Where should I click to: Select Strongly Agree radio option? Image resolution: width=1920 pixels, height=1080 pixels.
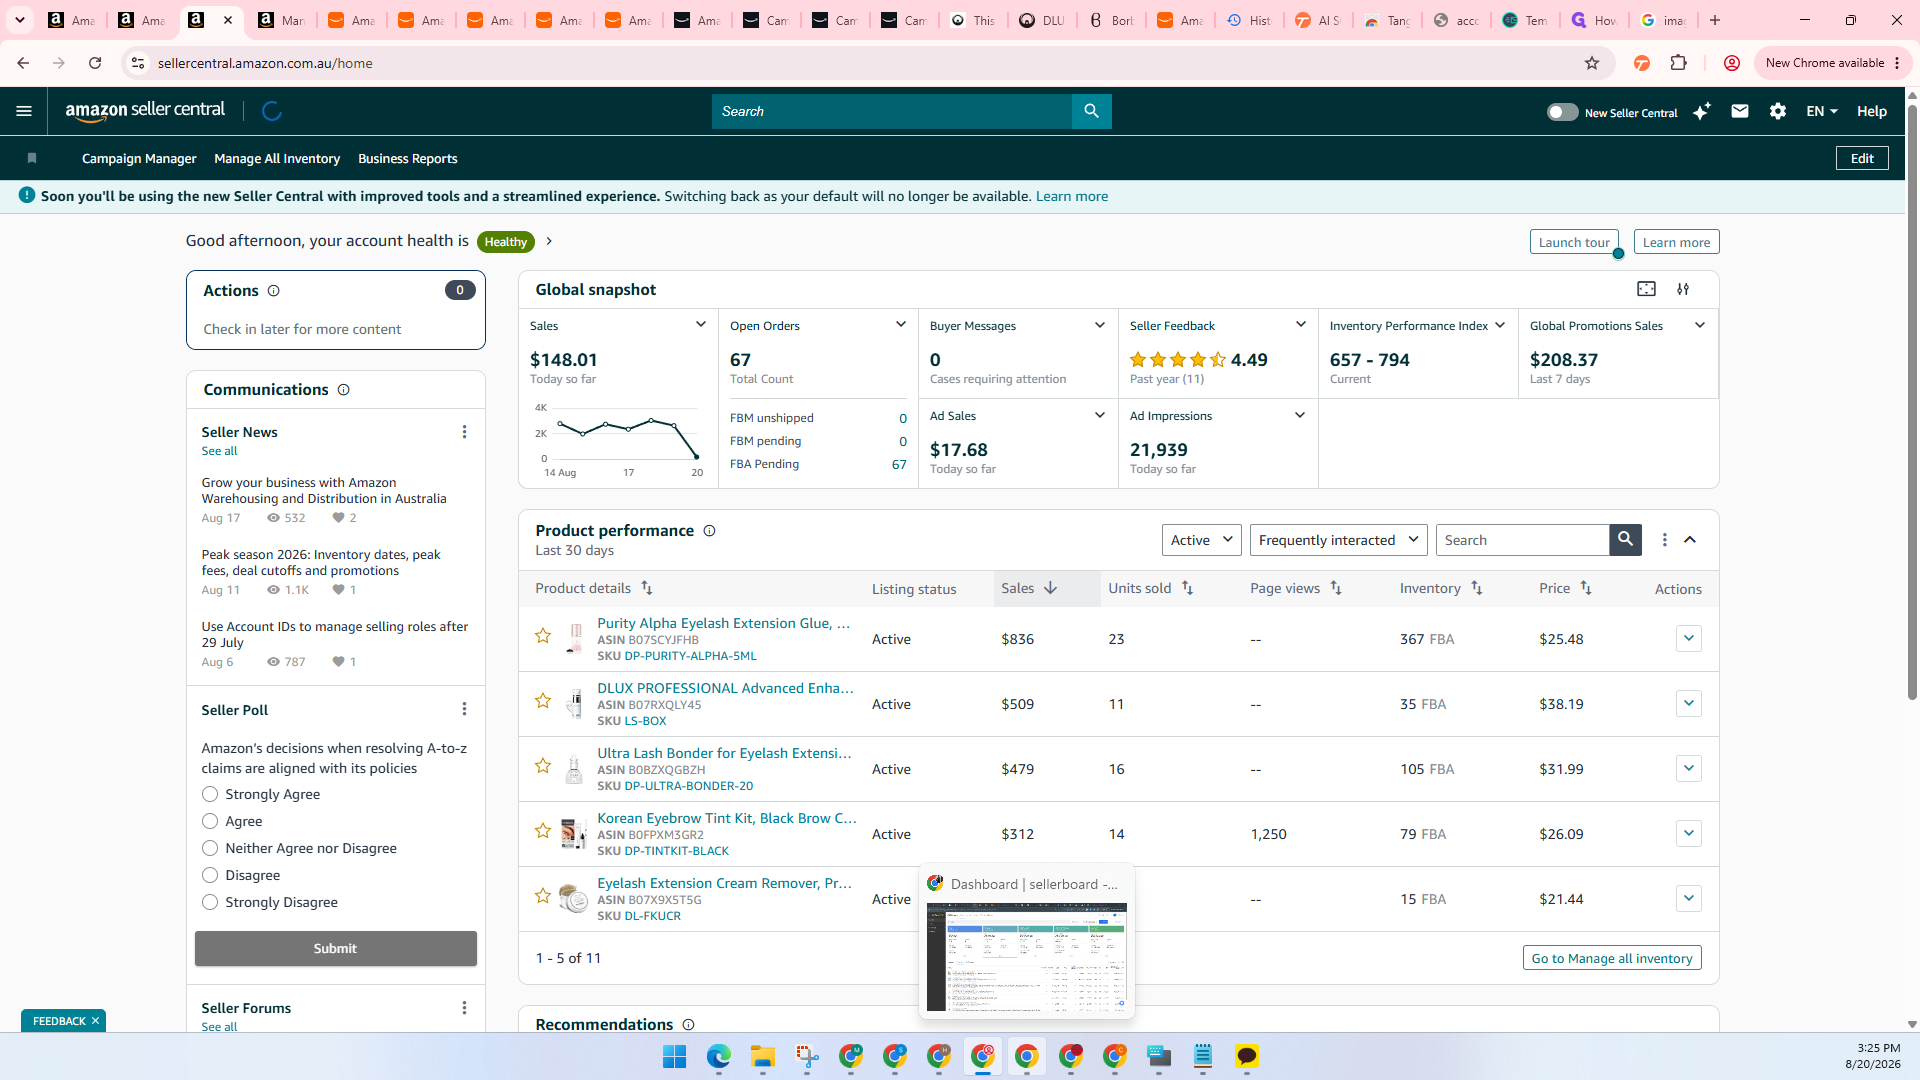(x=210, y=794)
